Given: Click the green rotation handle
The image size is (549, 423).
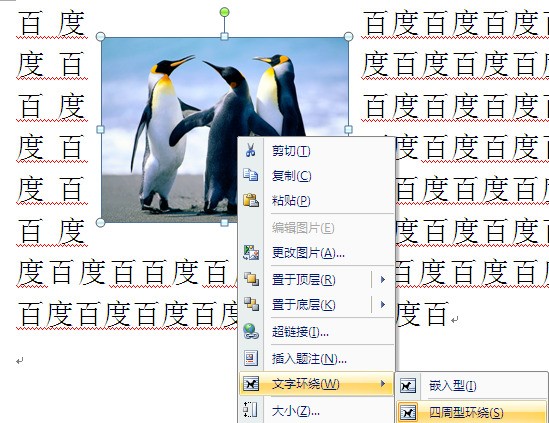Looking at the screenshot, I should tap(224, 13).
